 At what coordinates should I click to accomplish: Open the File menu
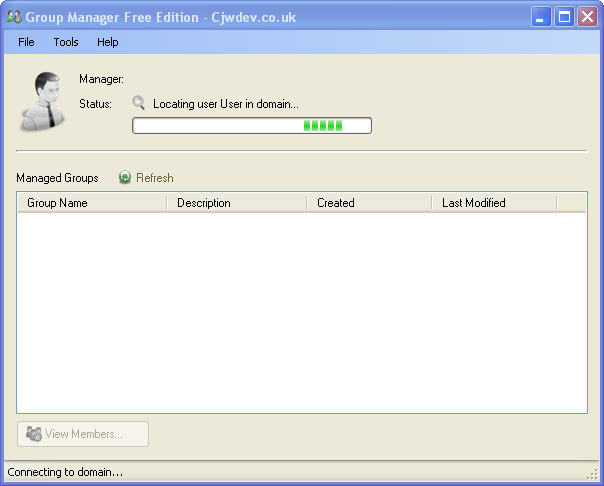(26, 42)
